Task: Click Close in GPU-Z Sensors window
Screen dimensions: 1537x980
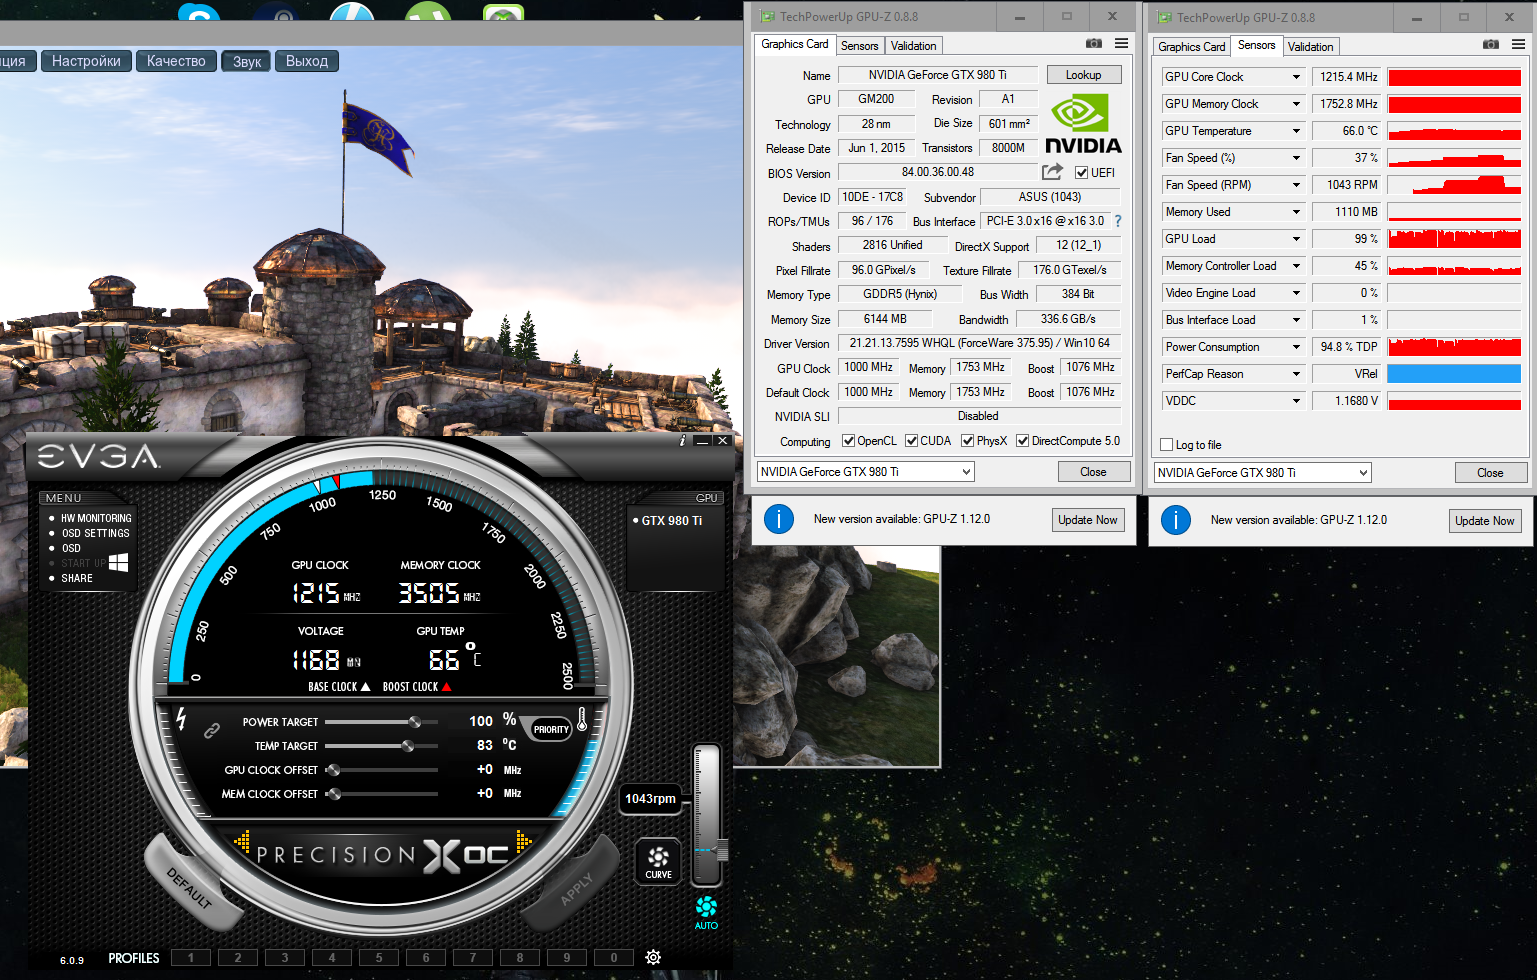Action: point(1490,473)
